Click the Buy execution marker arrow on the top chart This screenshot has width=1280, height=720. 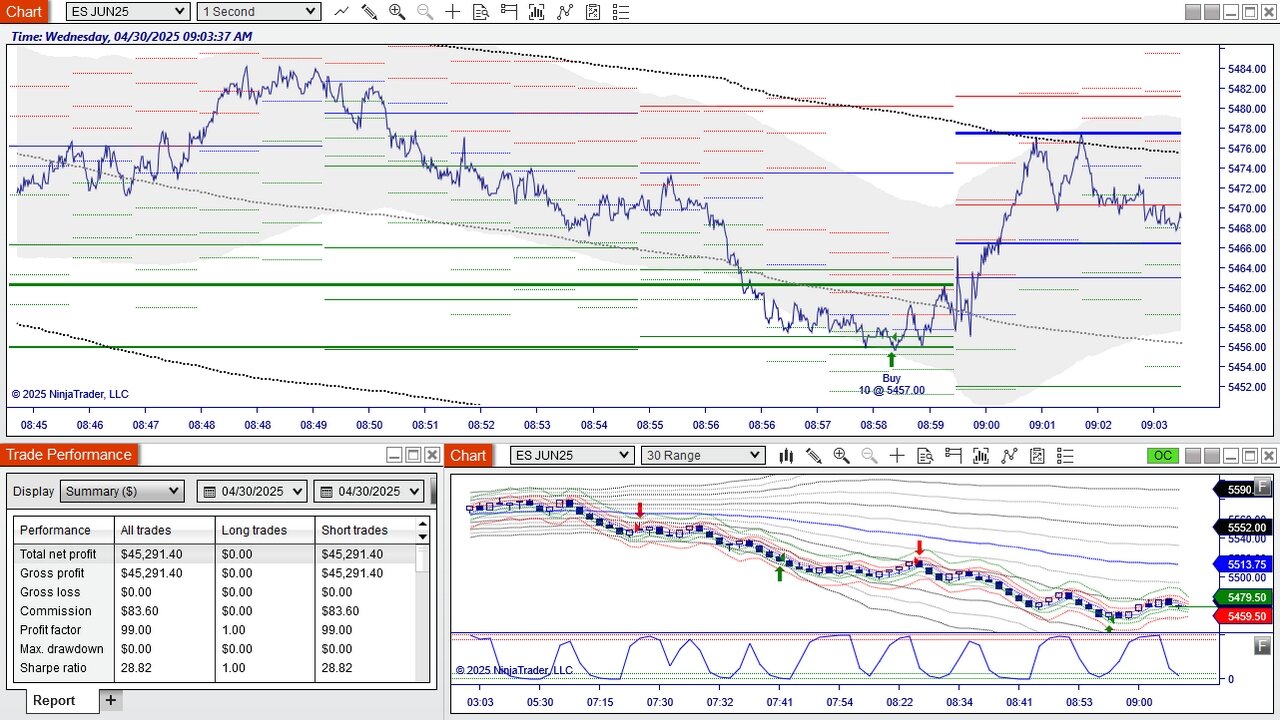tap(892, 359)
